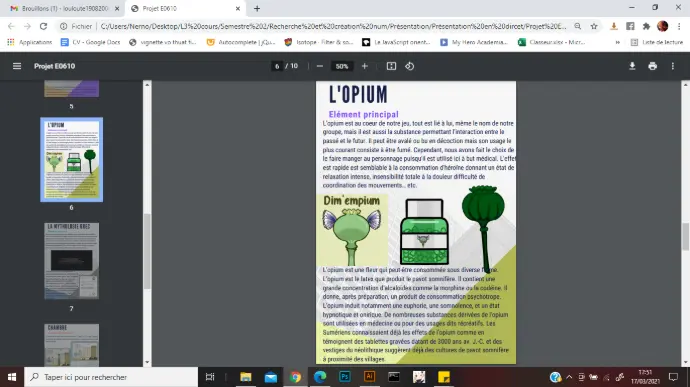
Task: Zoom out with the minus button
Action: pos(320,66)
